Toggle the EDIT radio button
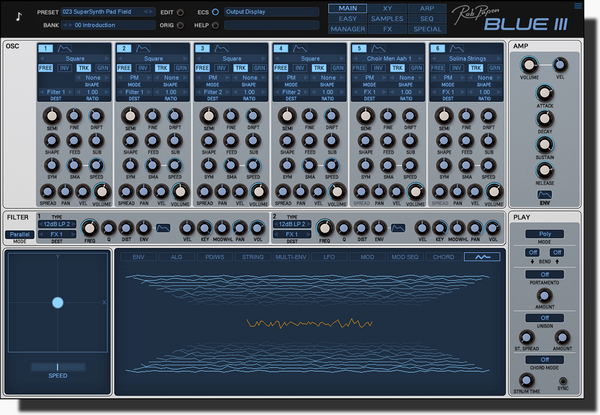Screen dimensions: 600x415 tap(180, 11)
